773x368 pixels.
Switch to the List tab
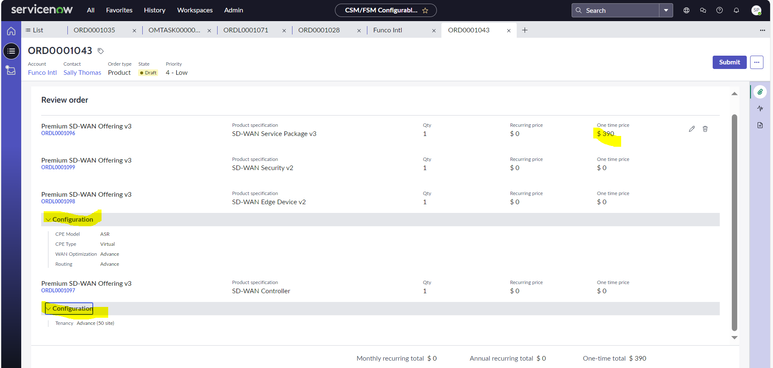coord(35,30)
